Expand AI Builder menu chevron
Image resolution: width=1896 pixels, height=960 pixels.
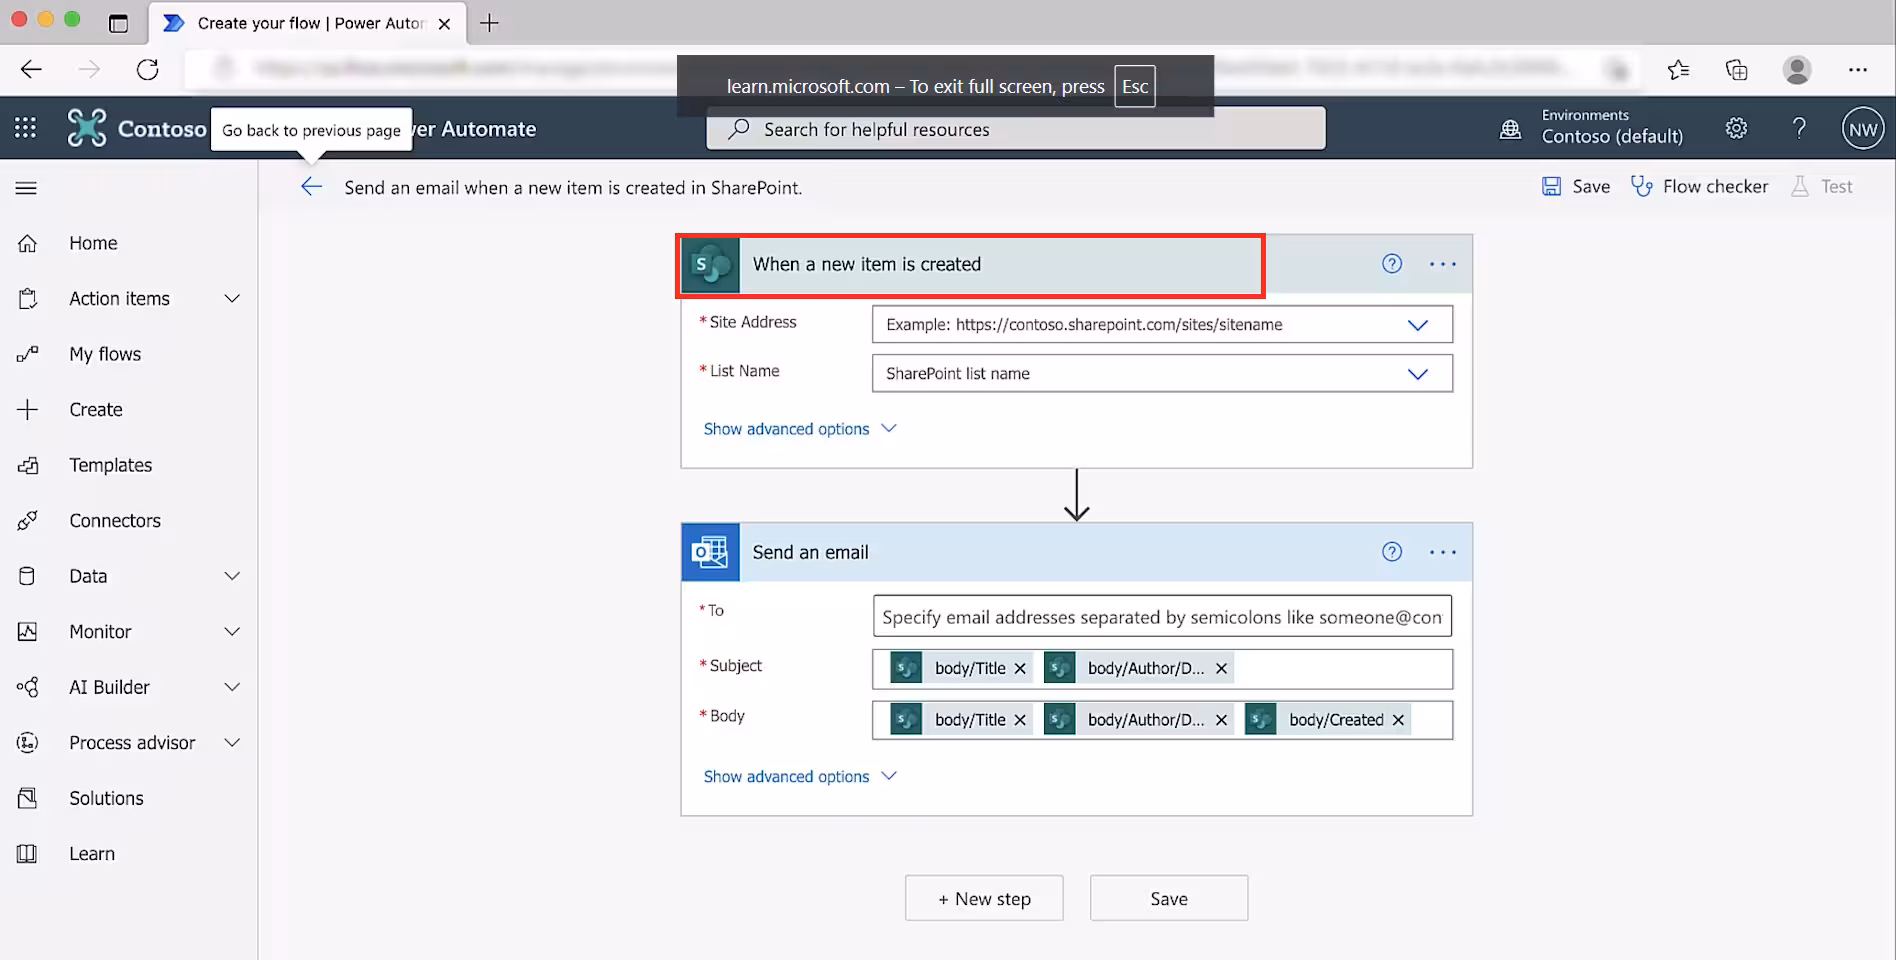[232, 687]
